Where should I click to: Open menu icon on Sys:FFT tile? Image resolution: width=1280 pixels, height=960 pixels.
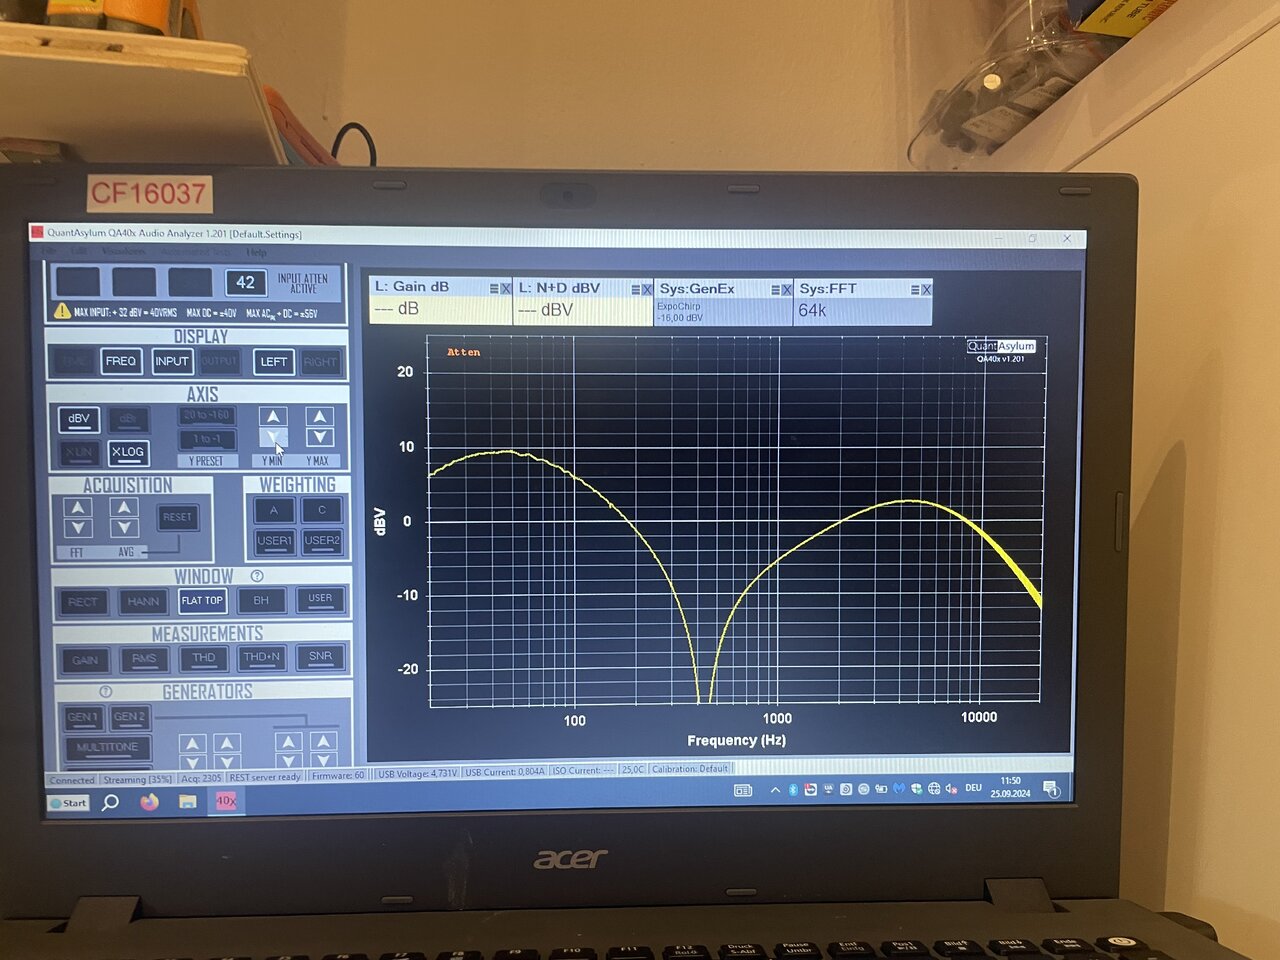coord(914,289)
